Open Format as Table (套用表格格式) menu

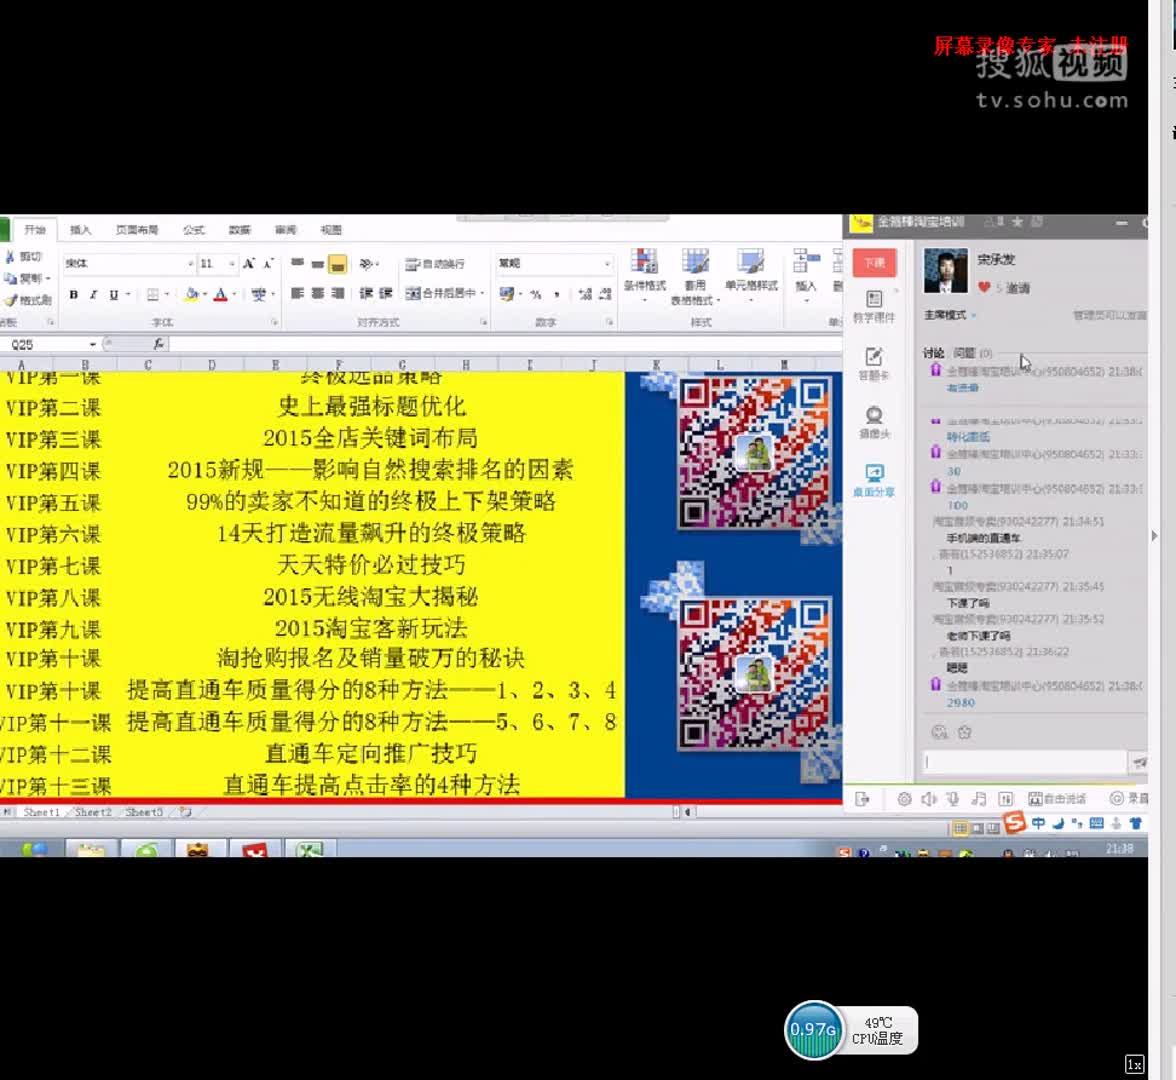coord(694,275)
